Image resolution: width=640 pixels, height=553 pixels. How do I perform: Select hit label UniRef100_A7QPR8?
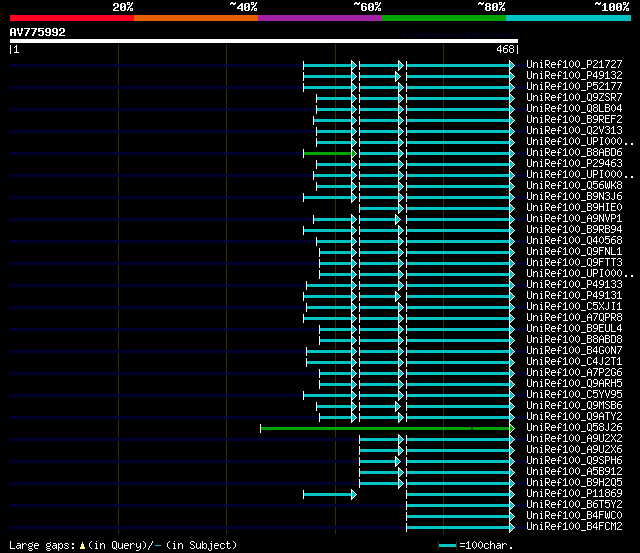[x=574, y=318]
